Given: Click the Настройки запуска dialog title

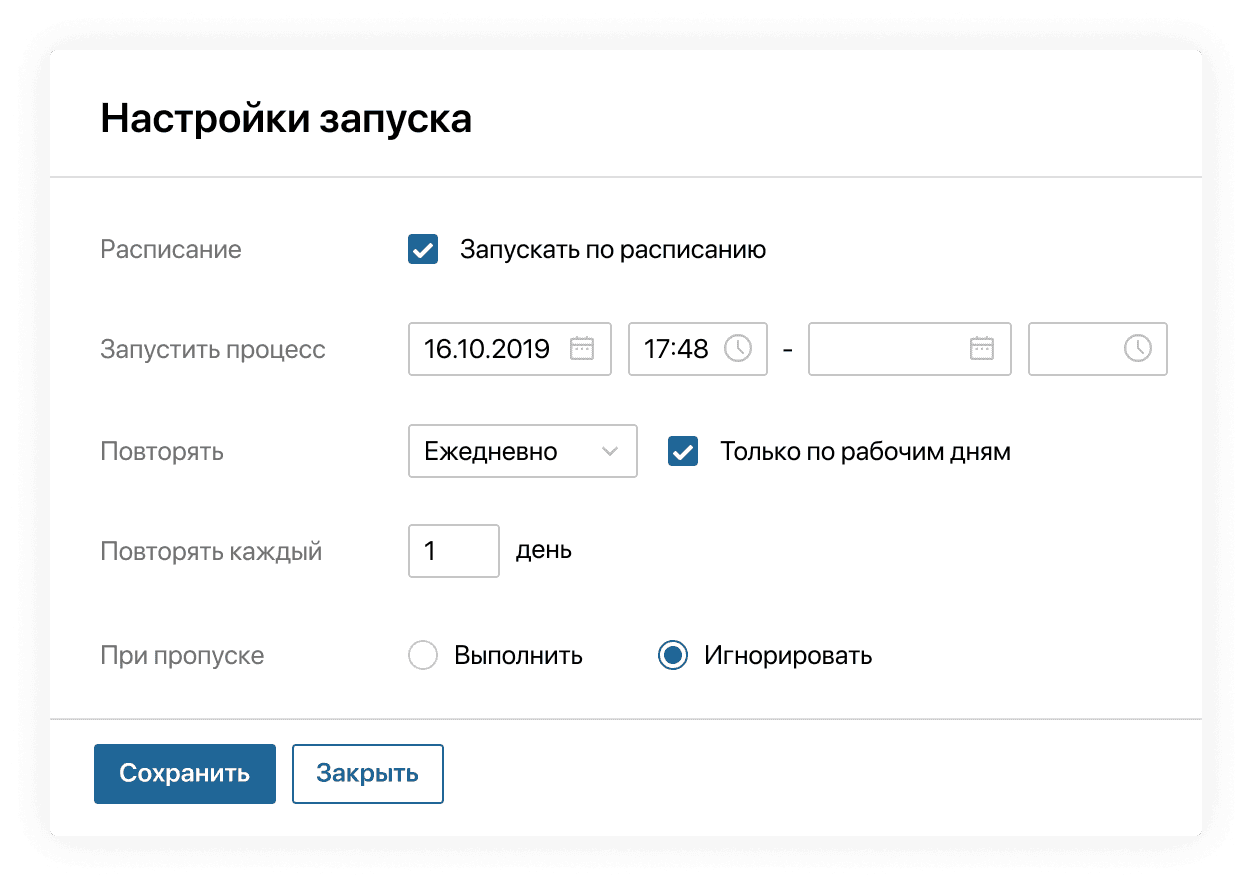Looking at the screenshot, I should point(284,117).
